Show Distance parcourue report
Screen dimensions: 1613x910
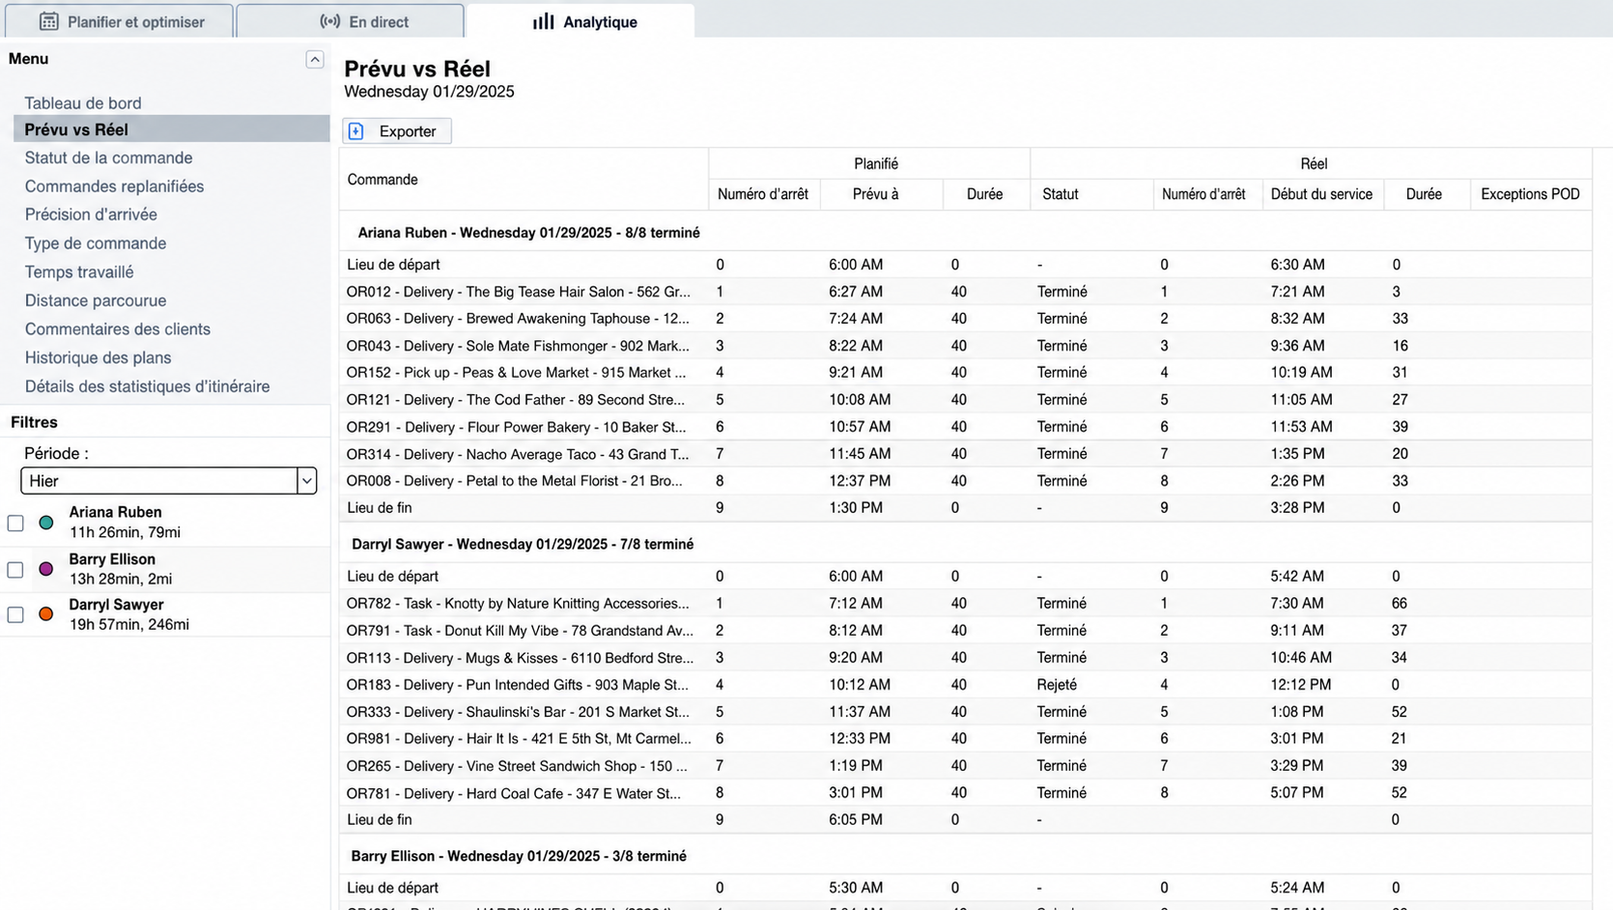[96, 300]
